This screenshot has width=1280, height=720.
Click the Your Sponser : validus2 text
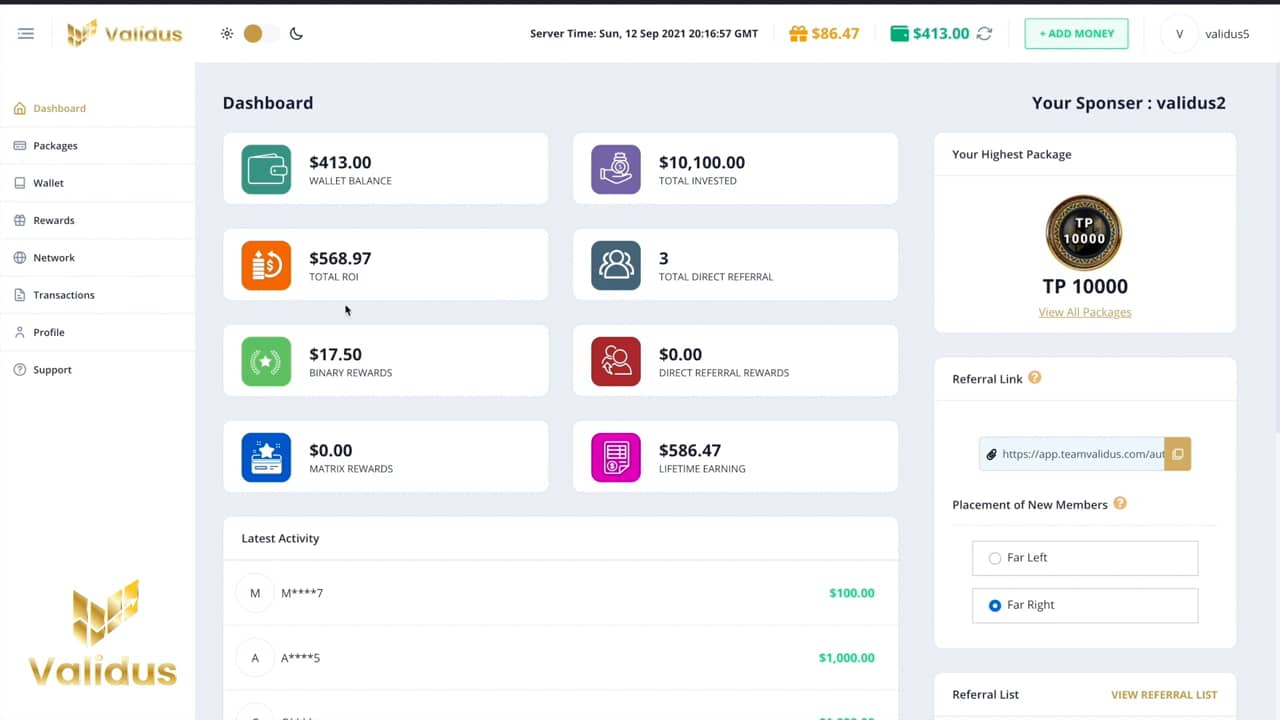(1129, 103)
